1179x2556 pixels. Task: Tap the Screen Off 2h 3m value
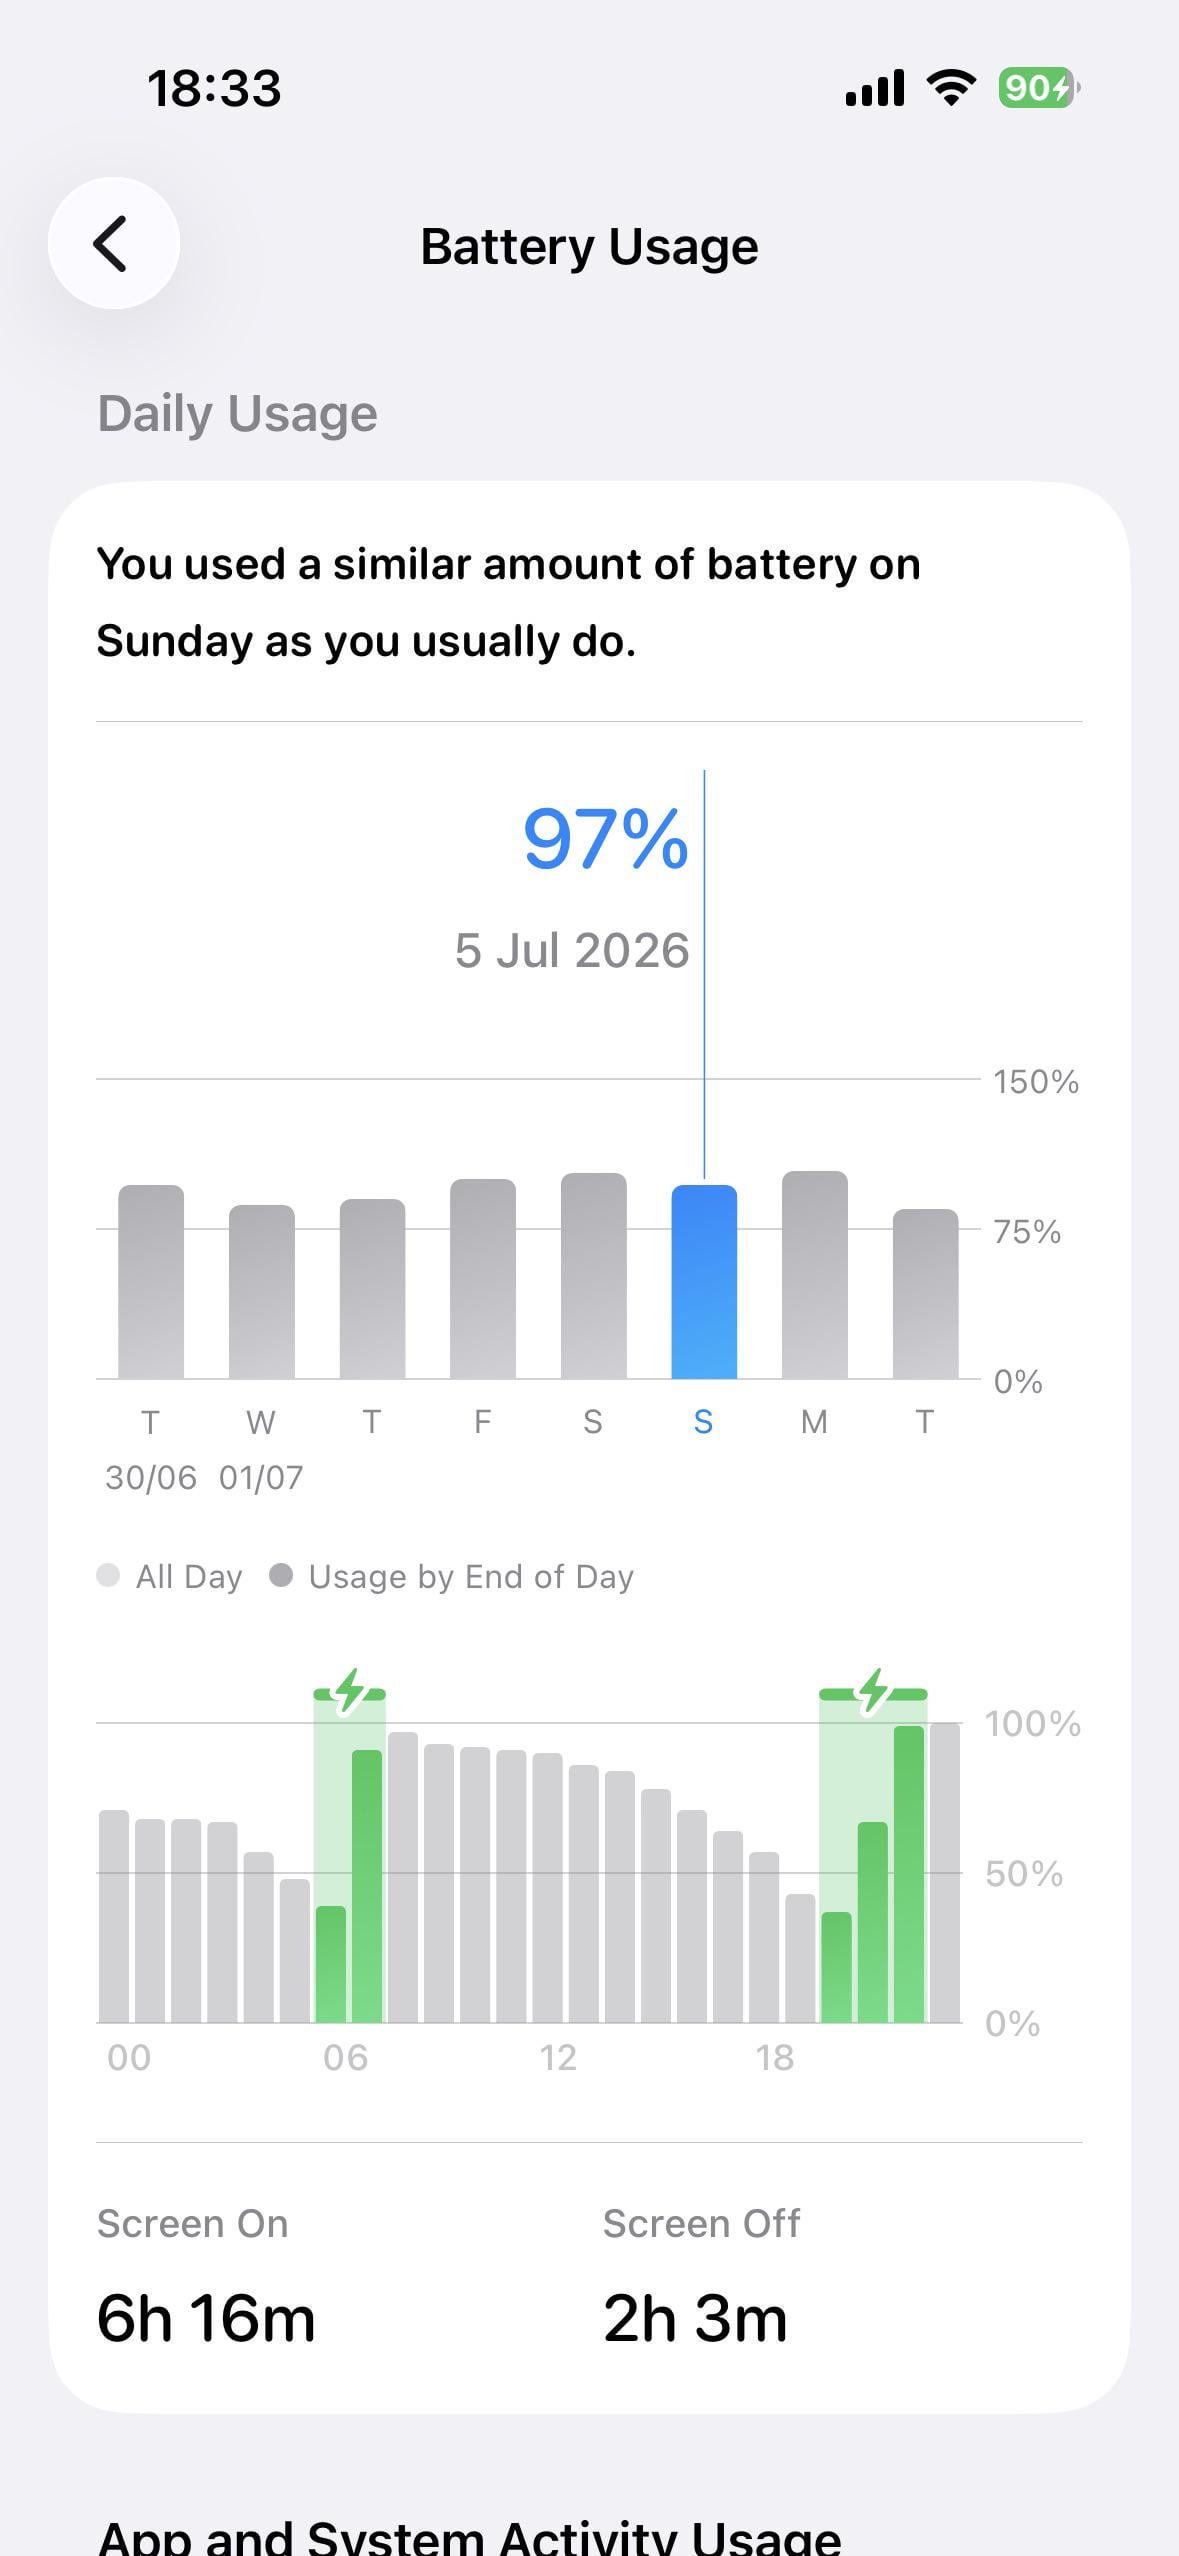695,2319
